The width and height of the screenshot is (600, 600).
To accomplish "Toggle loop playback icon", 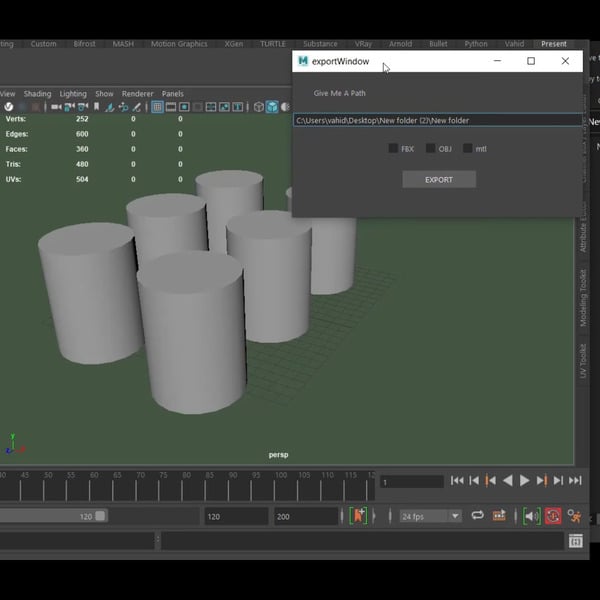I will 478,516.
